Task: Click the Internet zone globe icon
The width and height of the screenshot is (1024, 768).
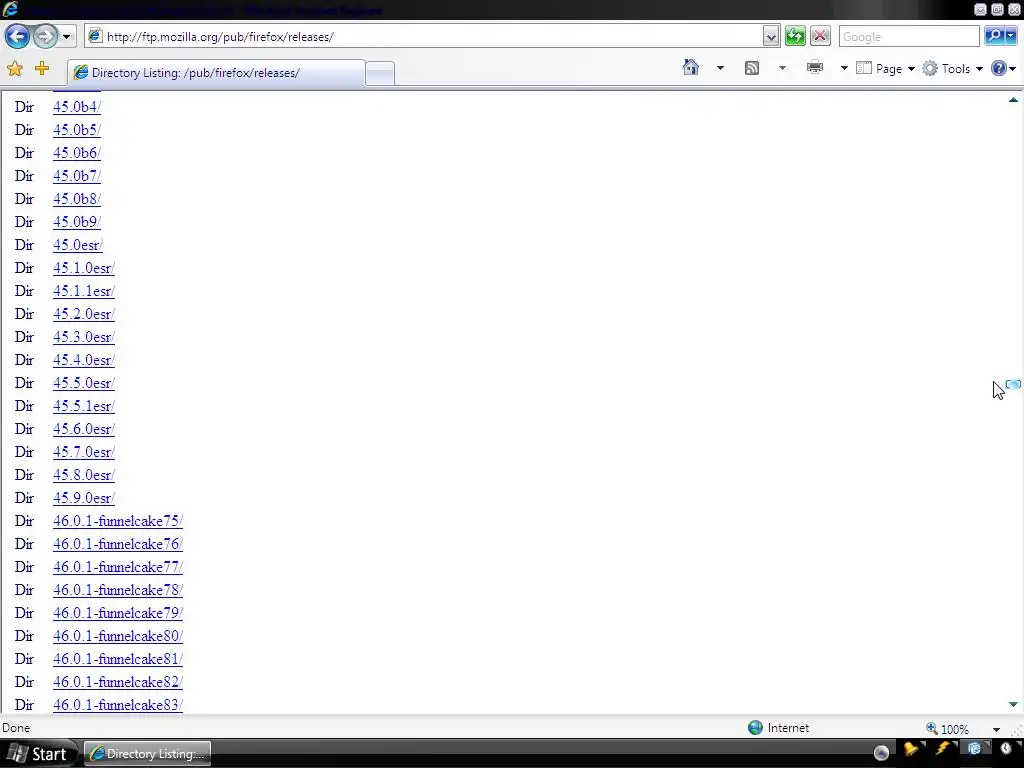Action: click(756, 728)
